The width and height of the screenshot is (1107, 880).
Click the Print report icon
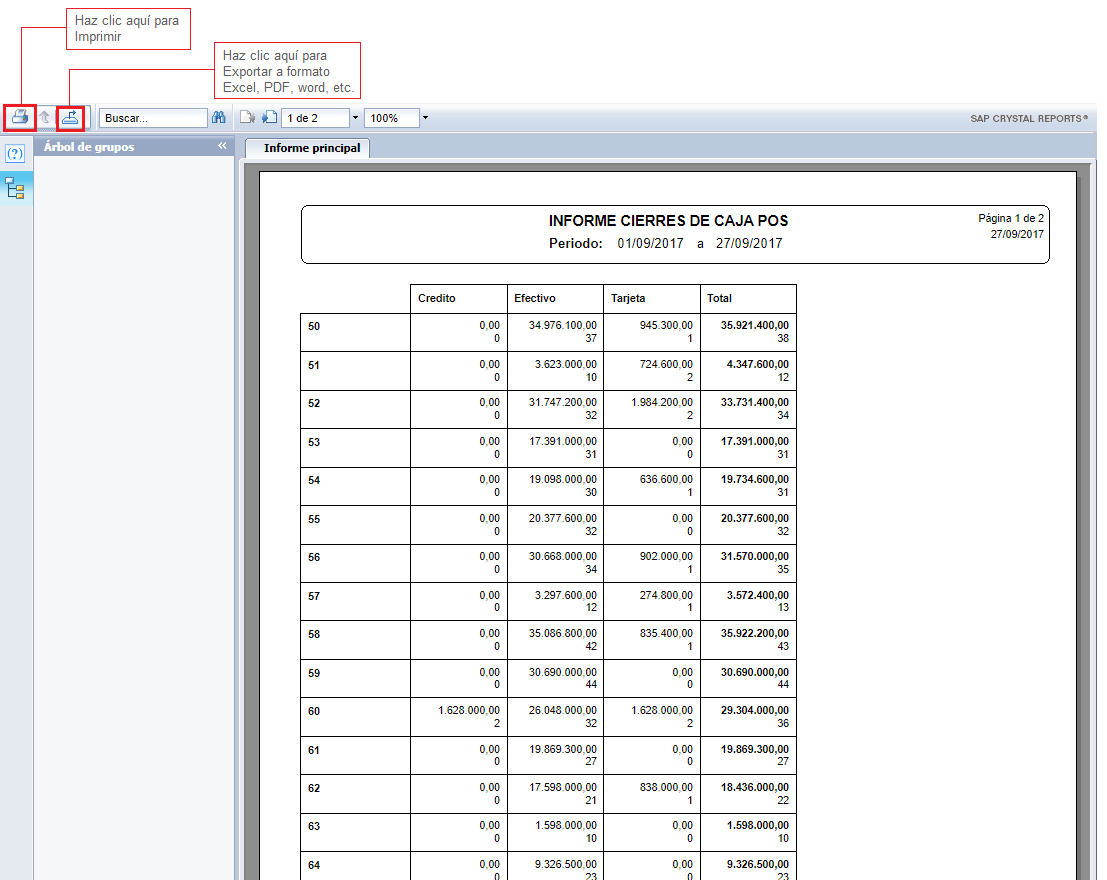19,118
